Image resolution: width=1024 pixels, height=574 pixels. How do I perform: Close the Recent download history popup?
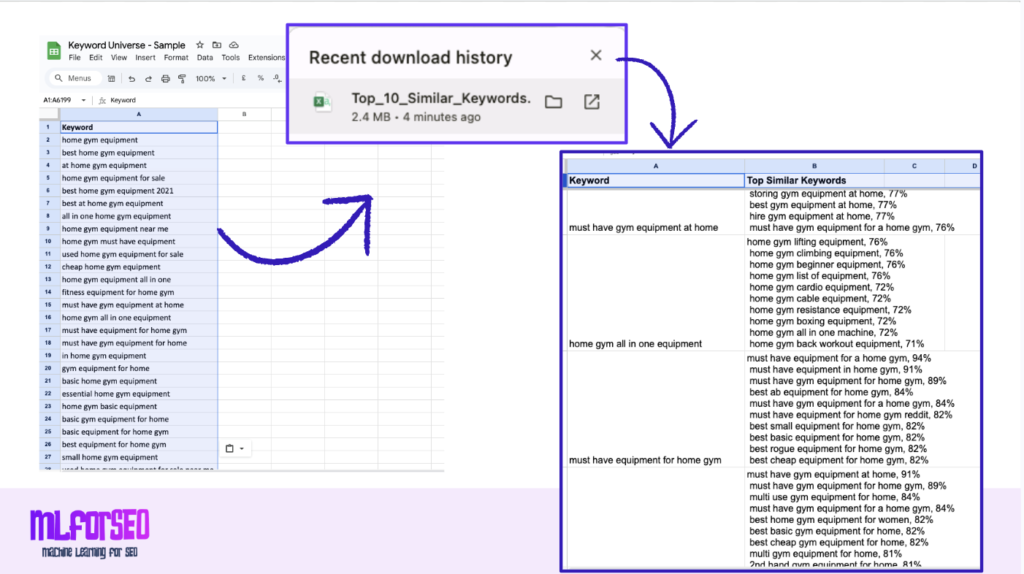[596, 56]
